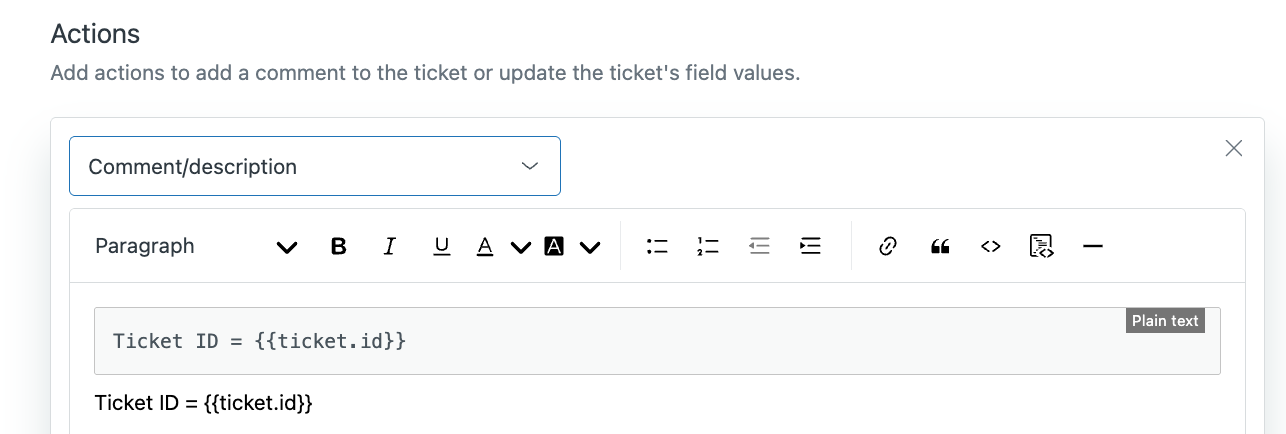Insert a horizontal divider line
The width and height of the screenshot is (1286, 434).
(x=1093, y=246)
